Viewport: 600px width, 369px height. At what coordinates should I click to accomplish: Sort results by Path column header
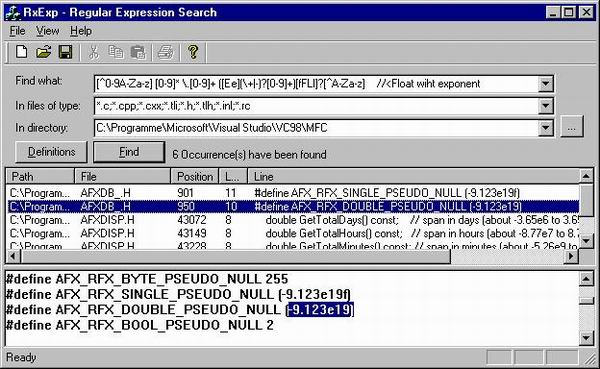click(40, 176)
